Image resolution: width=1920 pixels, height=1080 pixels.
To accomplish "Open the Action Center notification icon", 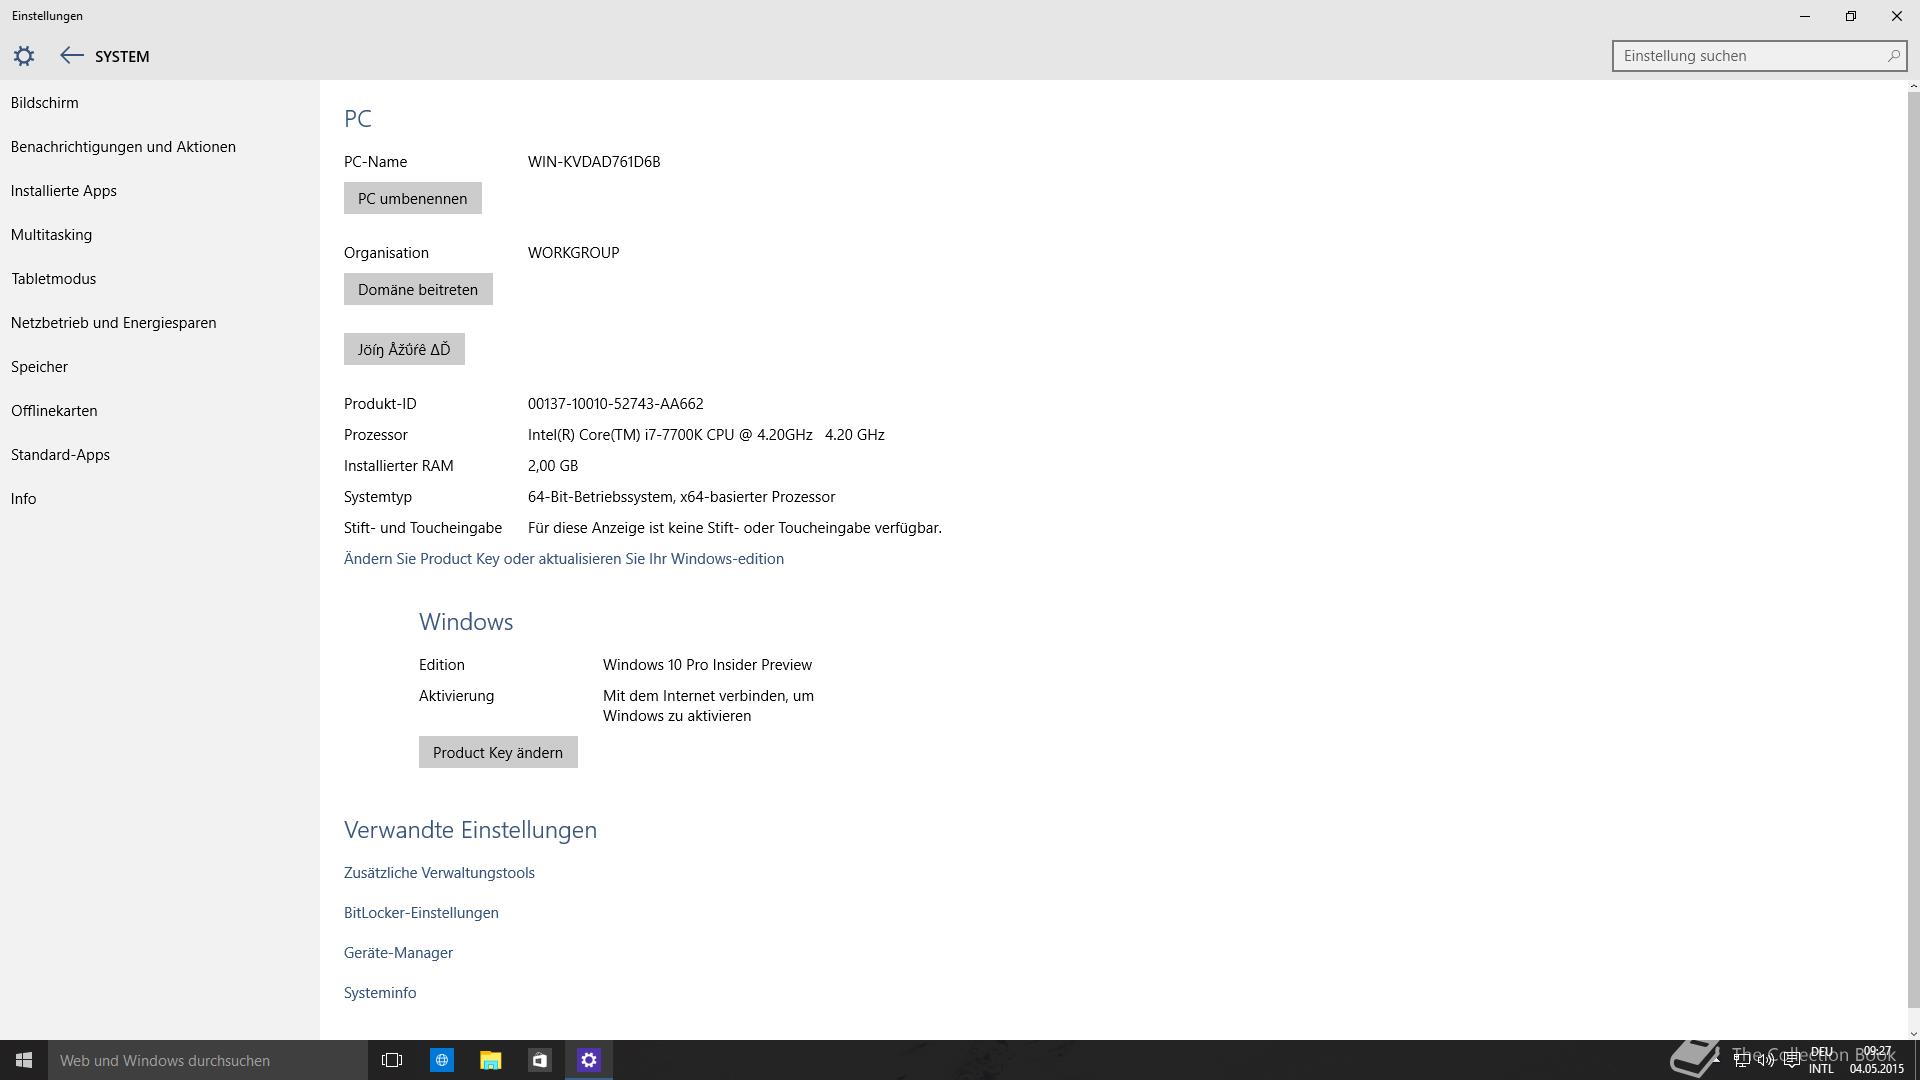I will point(1791,1060).
